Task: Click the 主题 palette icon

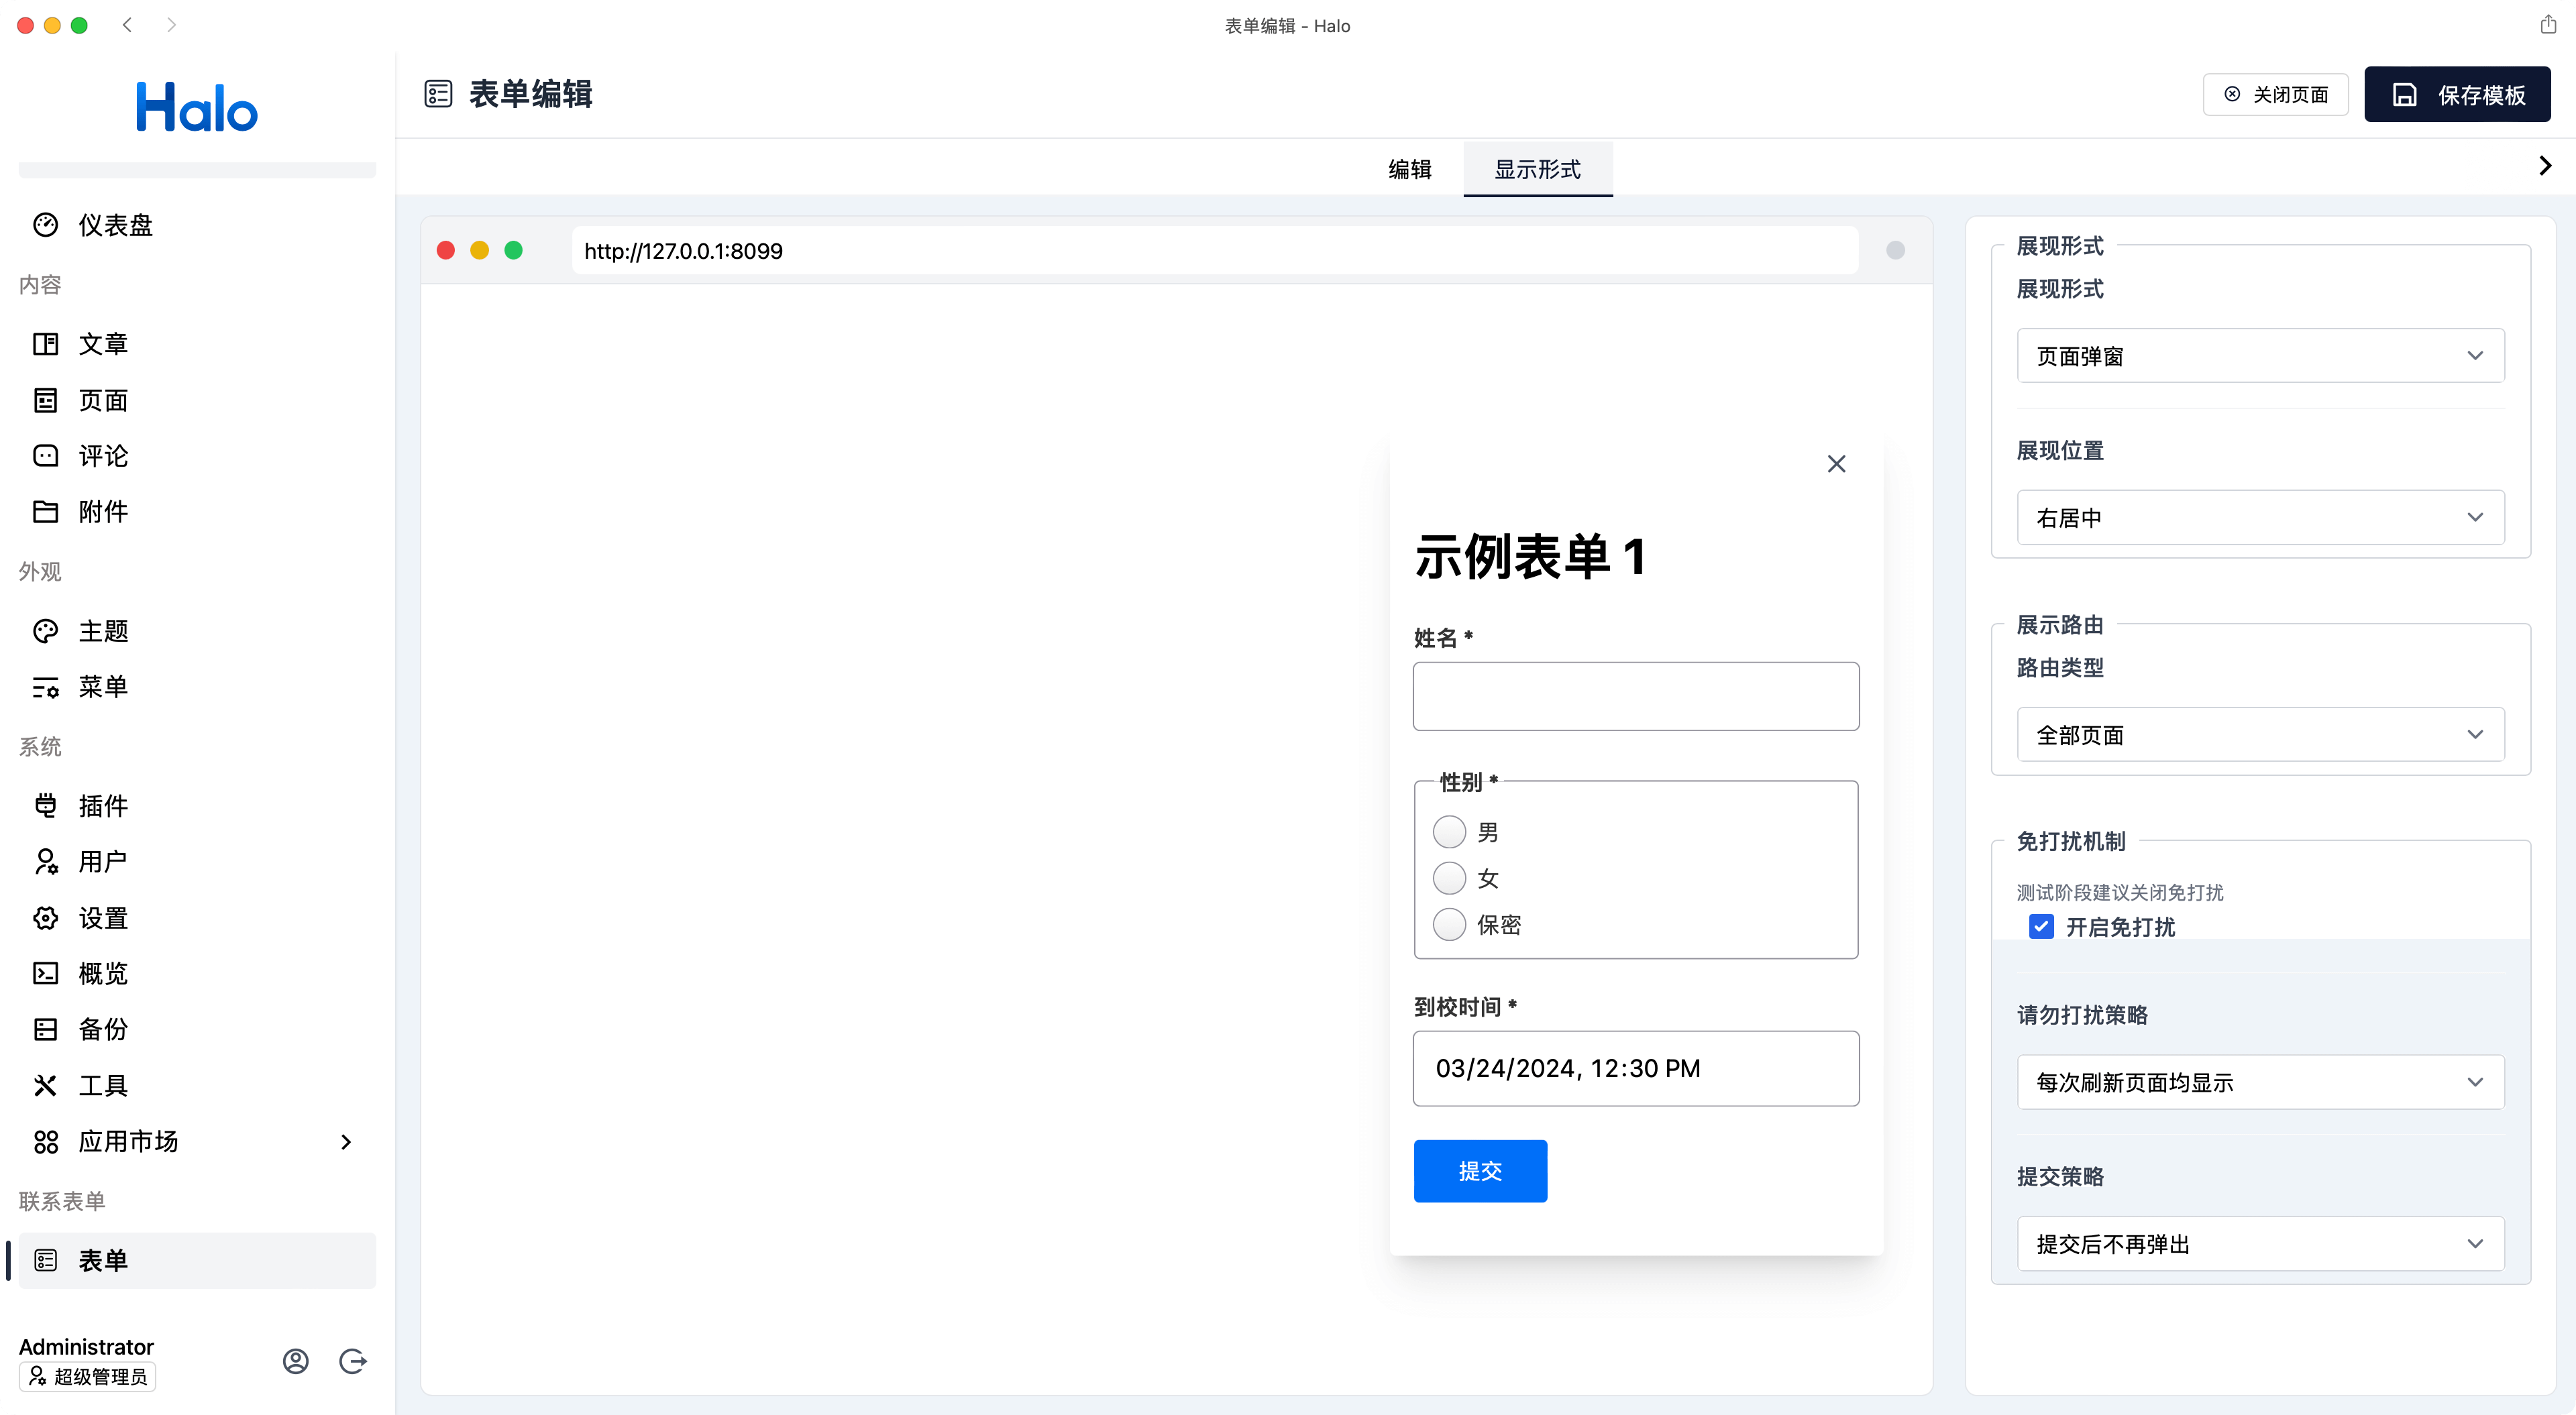Action: point(45,631)
